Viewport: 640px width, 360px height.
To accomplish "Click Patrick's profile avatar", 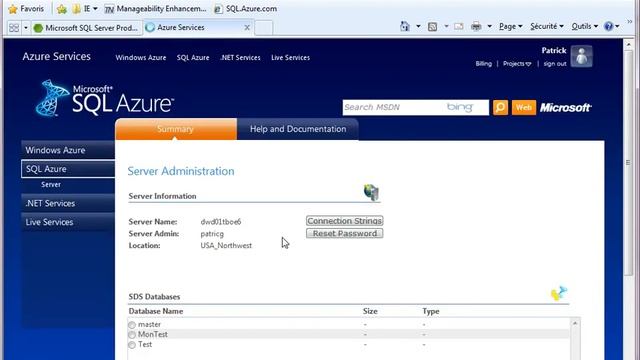I will (x=581, y=56).
